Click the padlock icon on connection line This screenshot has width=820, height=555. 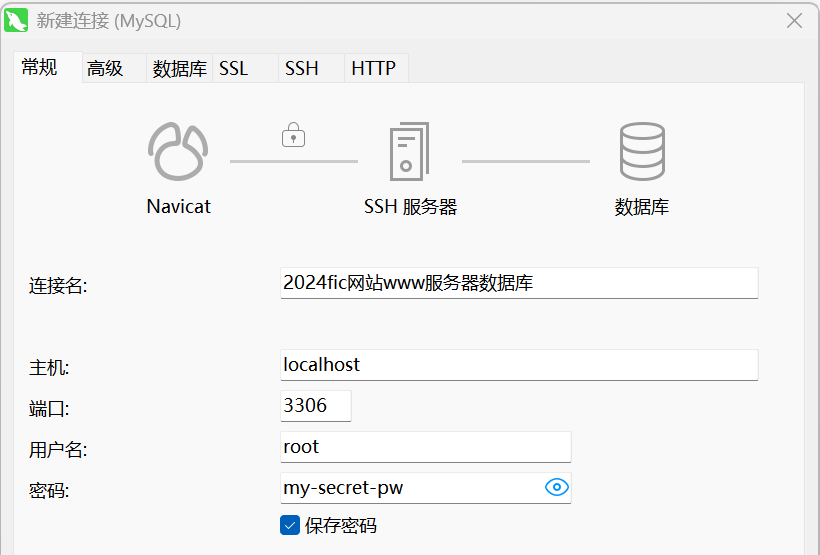click(293, 135)
